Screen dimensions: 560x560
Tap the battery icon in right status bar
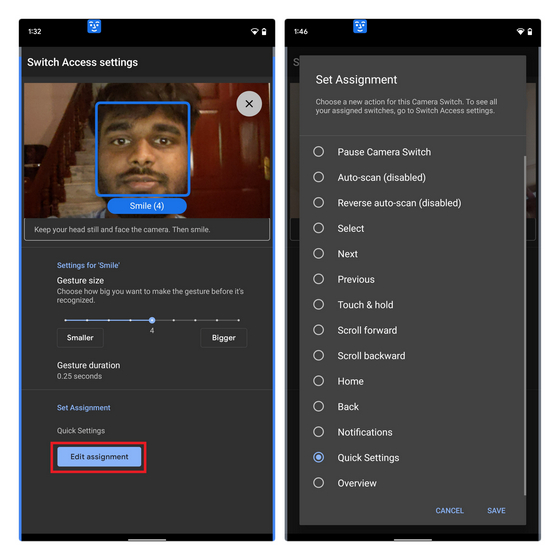coord(530,31)
